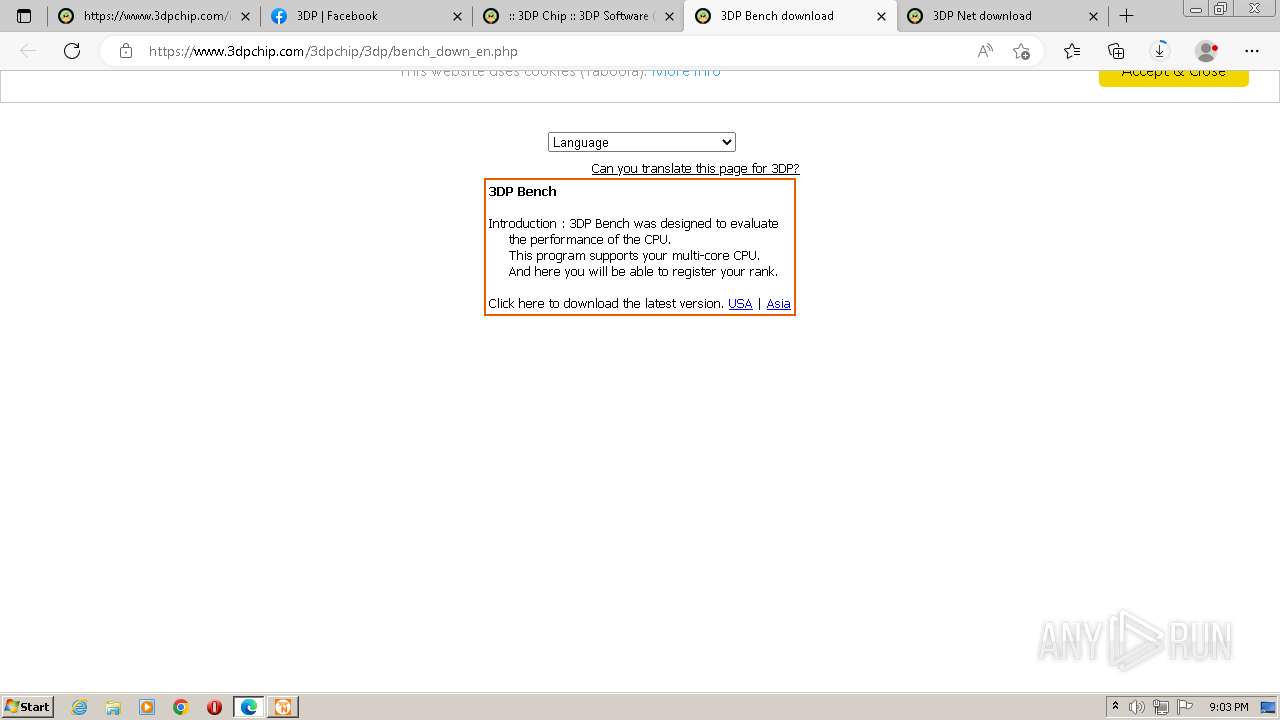The height and width of the screenshot is (720, 1280).
Task: Open the network tray icon
Action: pyautogui.click(x=1161, y=707)
